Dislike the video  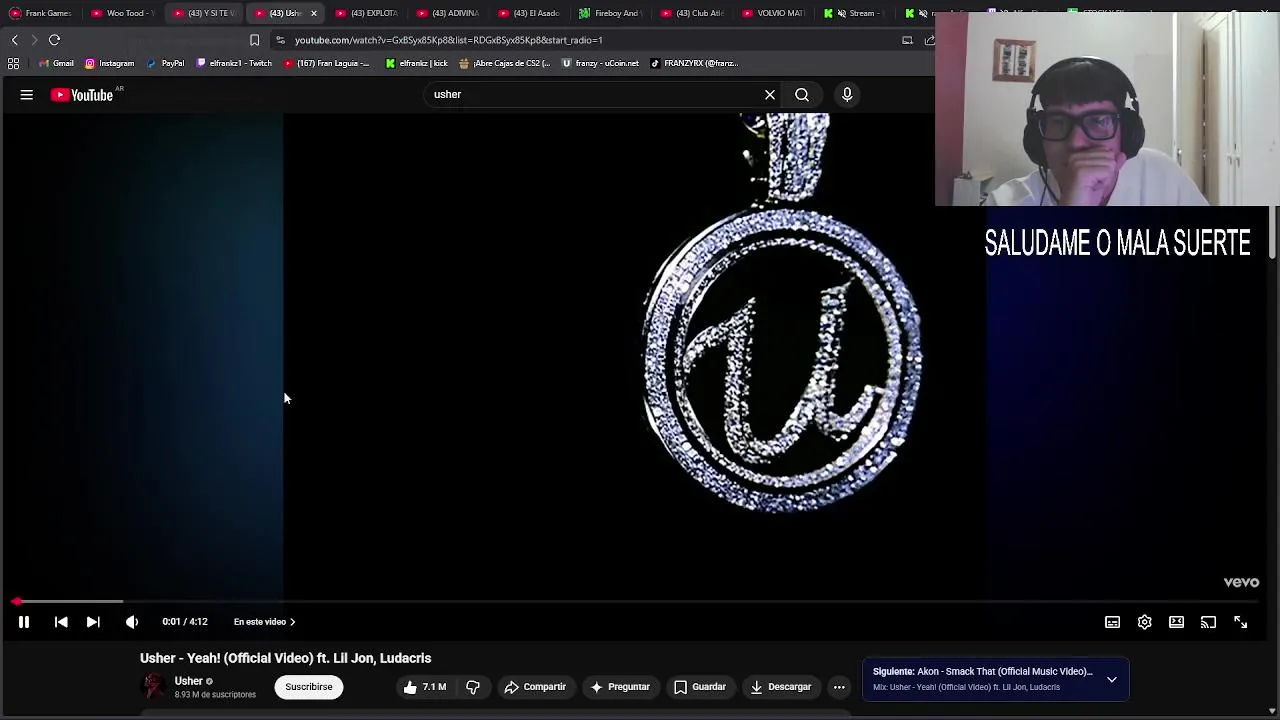pos(473,687)
